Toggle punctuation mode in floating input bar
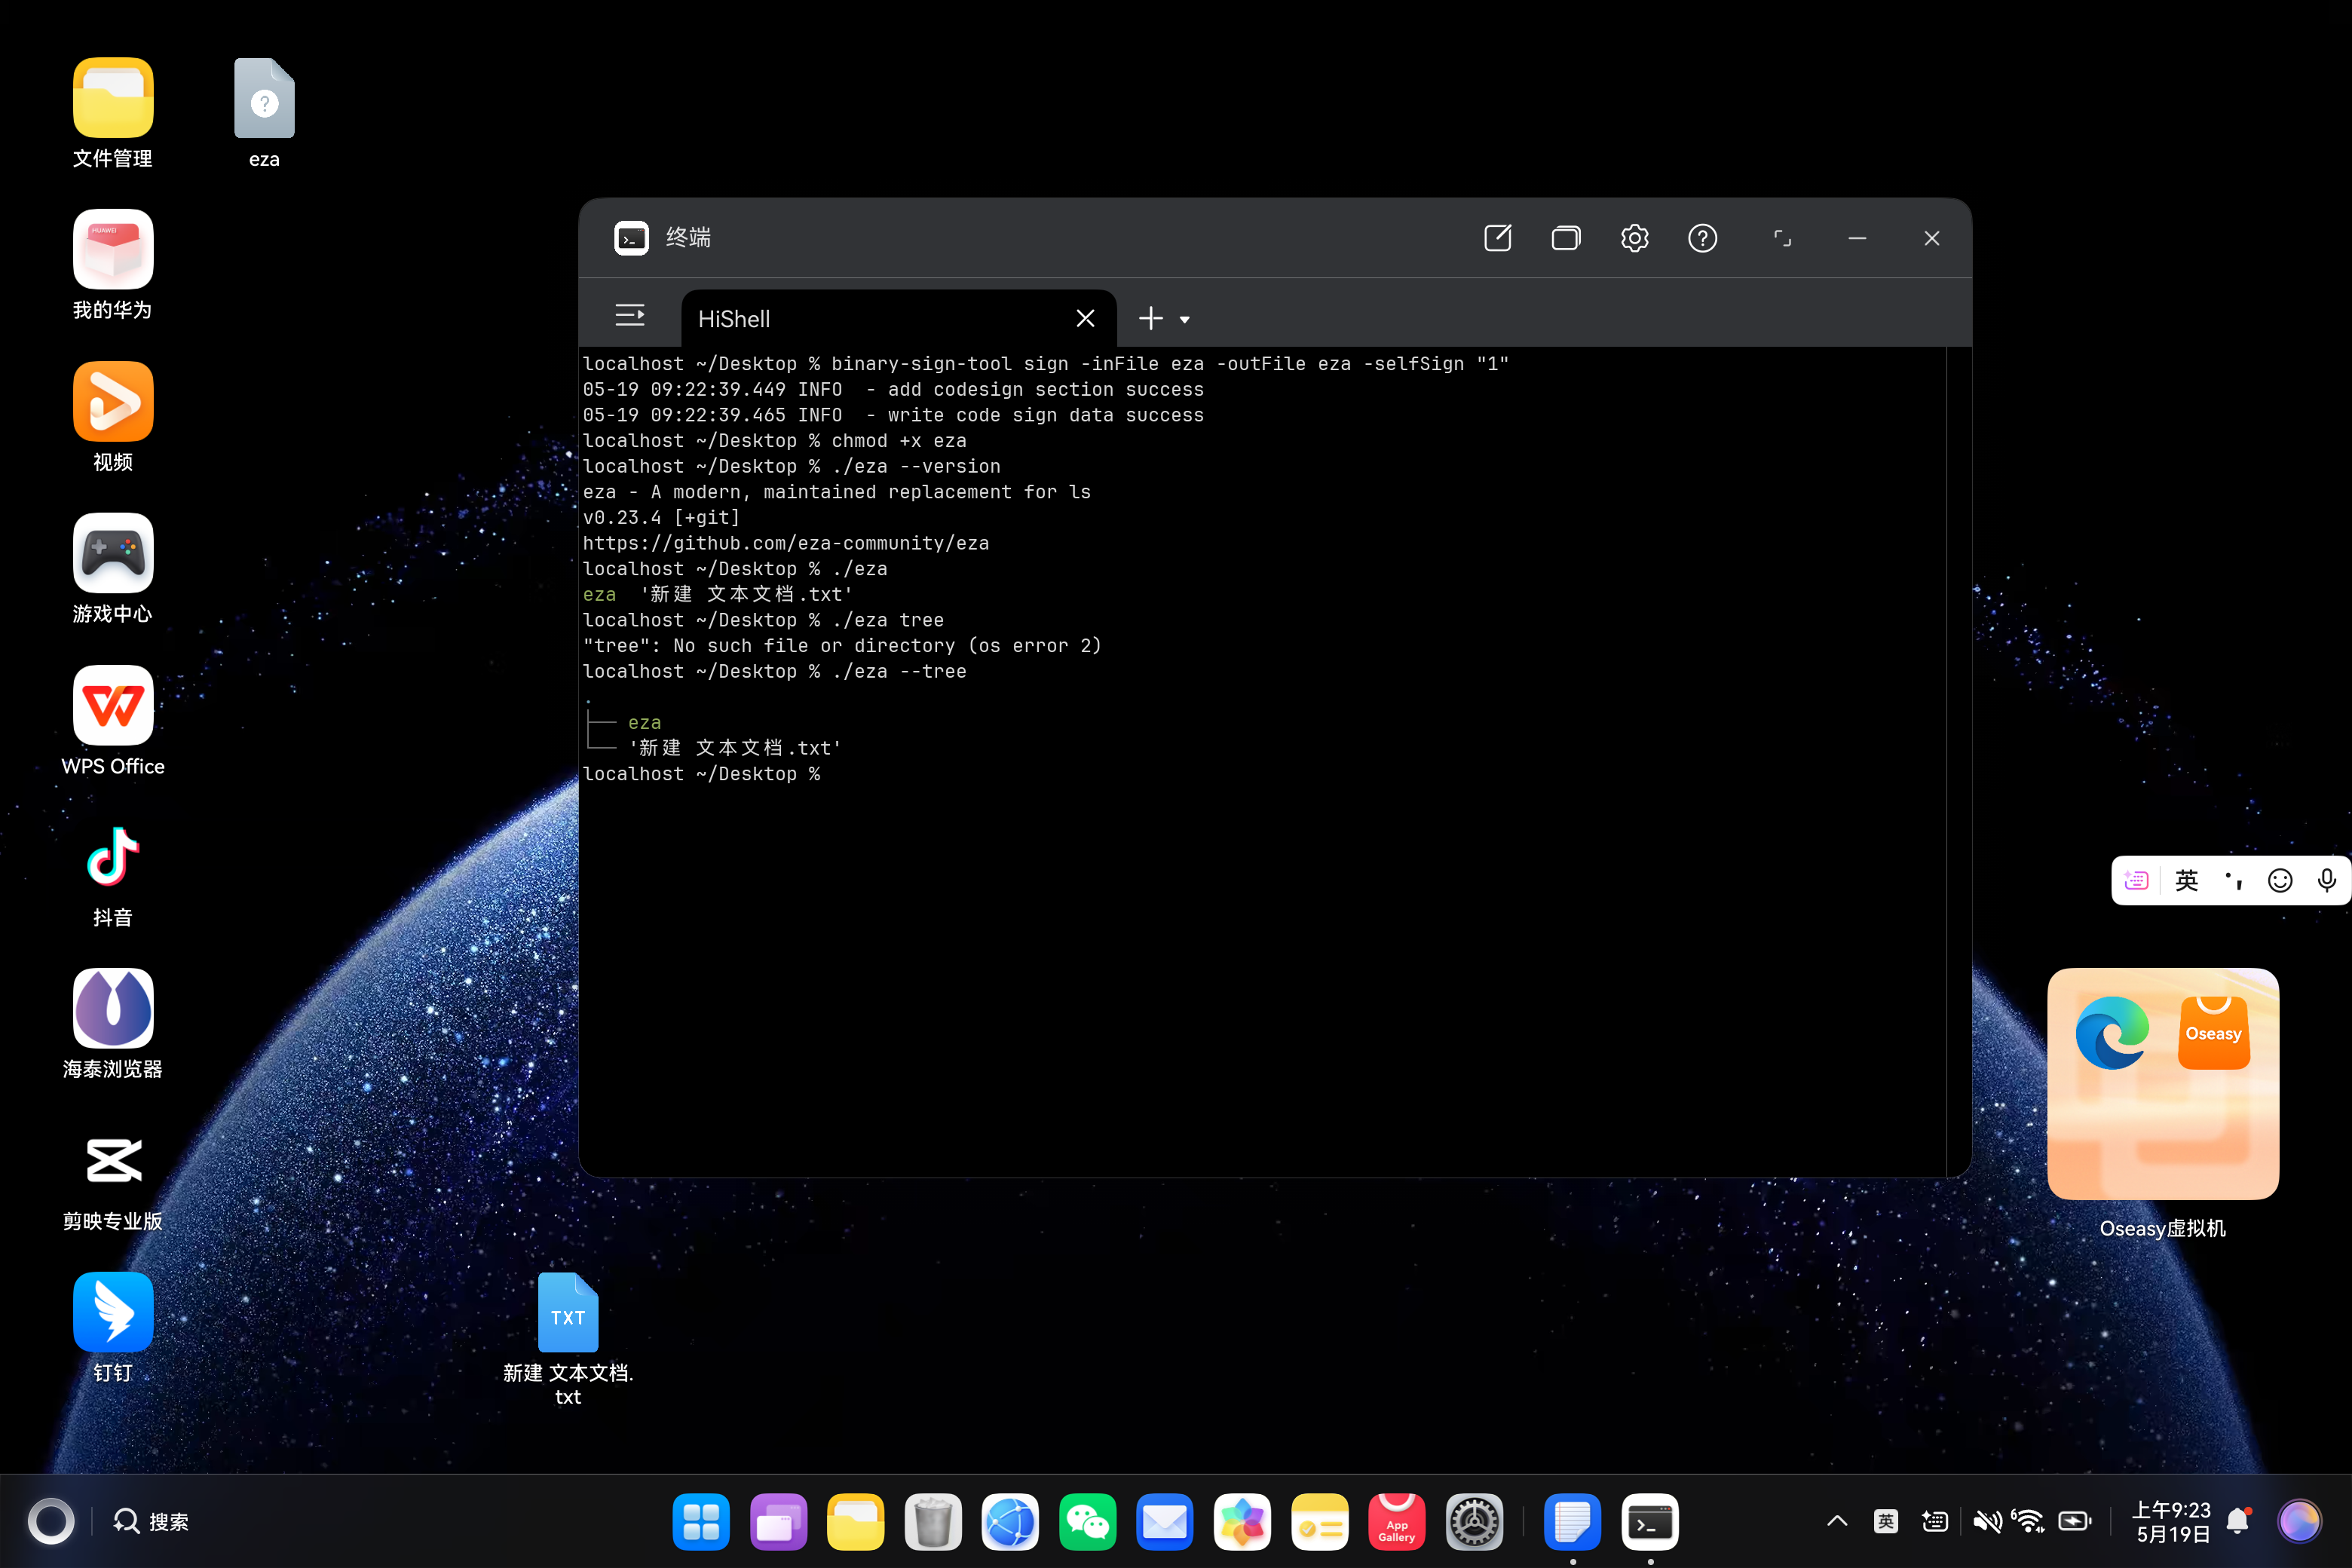Screen dimensions: 2352x1568 click(x=2234, y=880)
